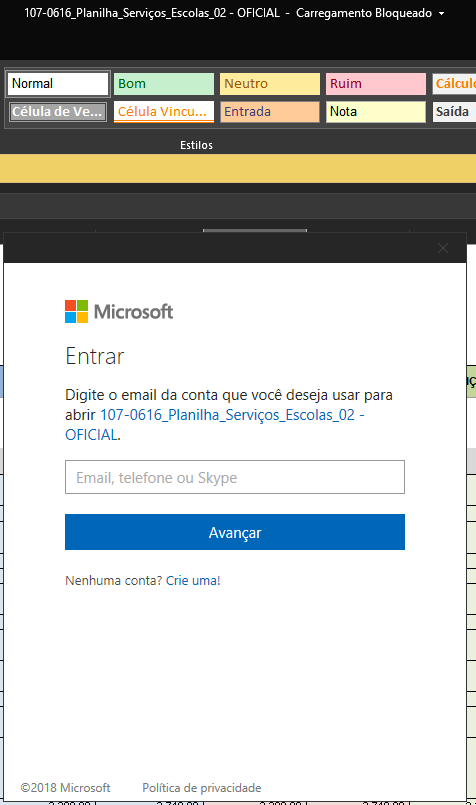Apply the Cálculo cell style
The height and width of the screenshot is (805, 476).
pyautogui.click(x=454, y=84)
